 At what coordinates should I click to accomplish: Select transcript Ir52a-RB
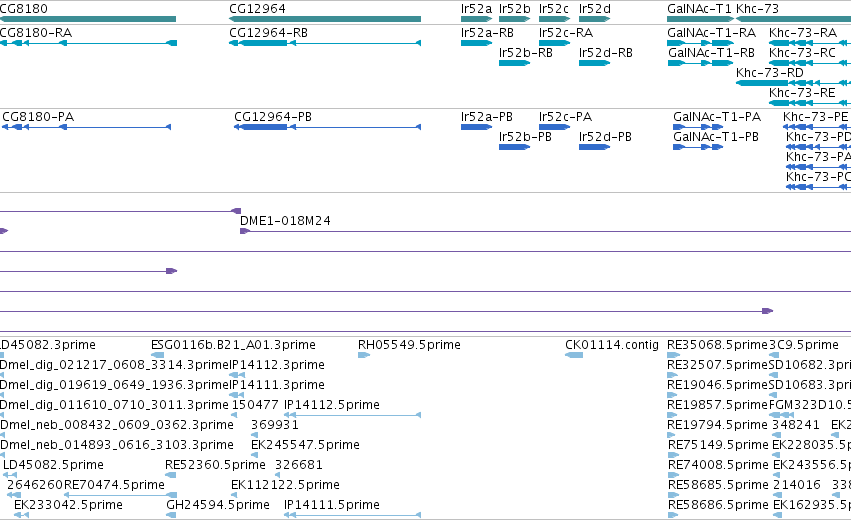coord(476,43)
